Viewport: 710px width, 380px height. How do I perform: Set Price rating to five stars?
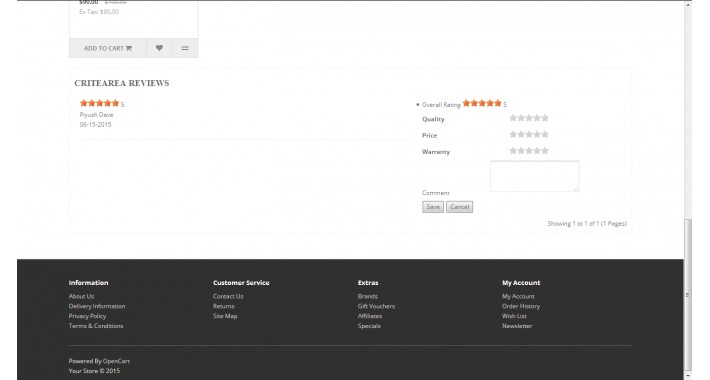[545, 135]
